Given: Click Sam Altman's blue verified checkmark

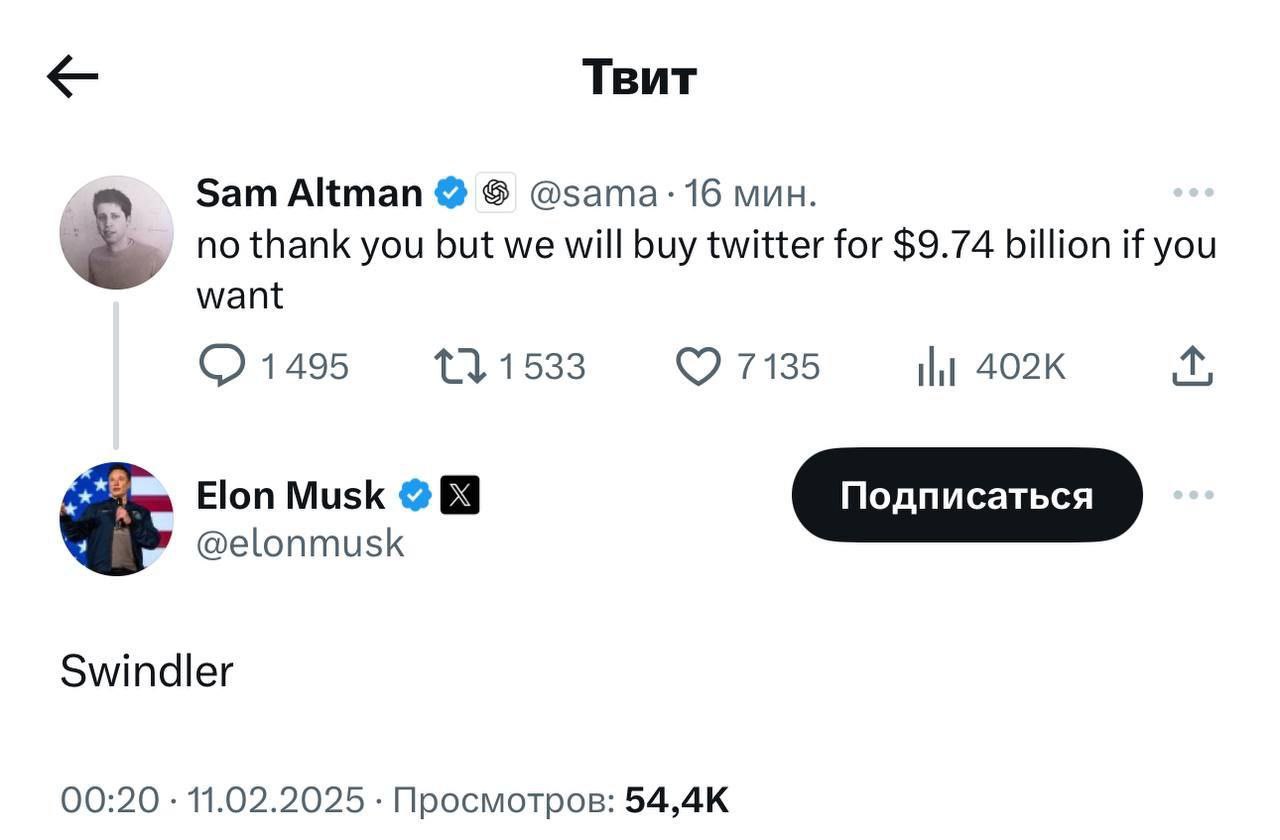Looking at the screenshot, I should [x=451, y=193].
